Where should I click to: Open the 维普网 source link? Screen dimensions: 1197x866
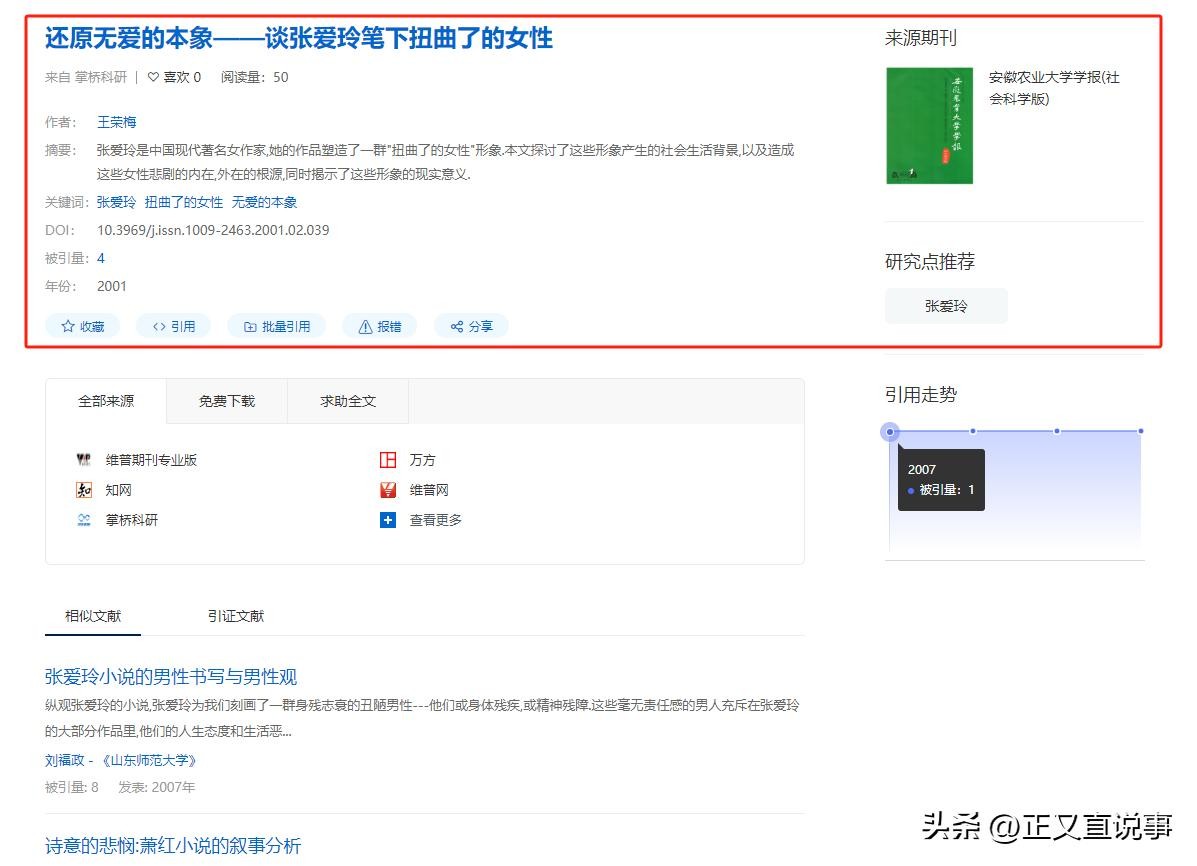(428, 490)
